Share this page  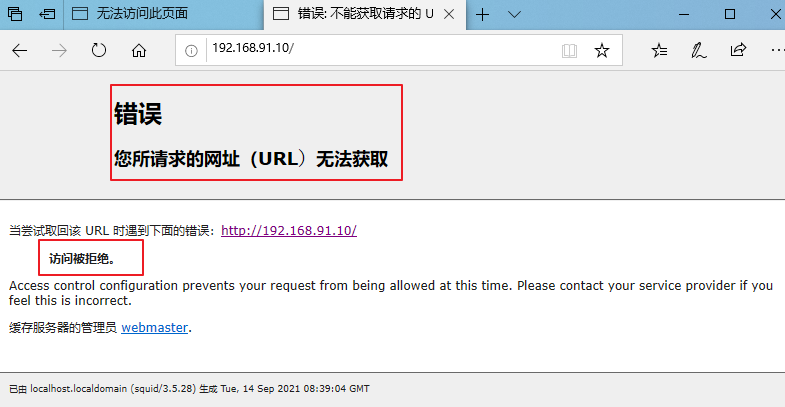click(x=738, y=50)
